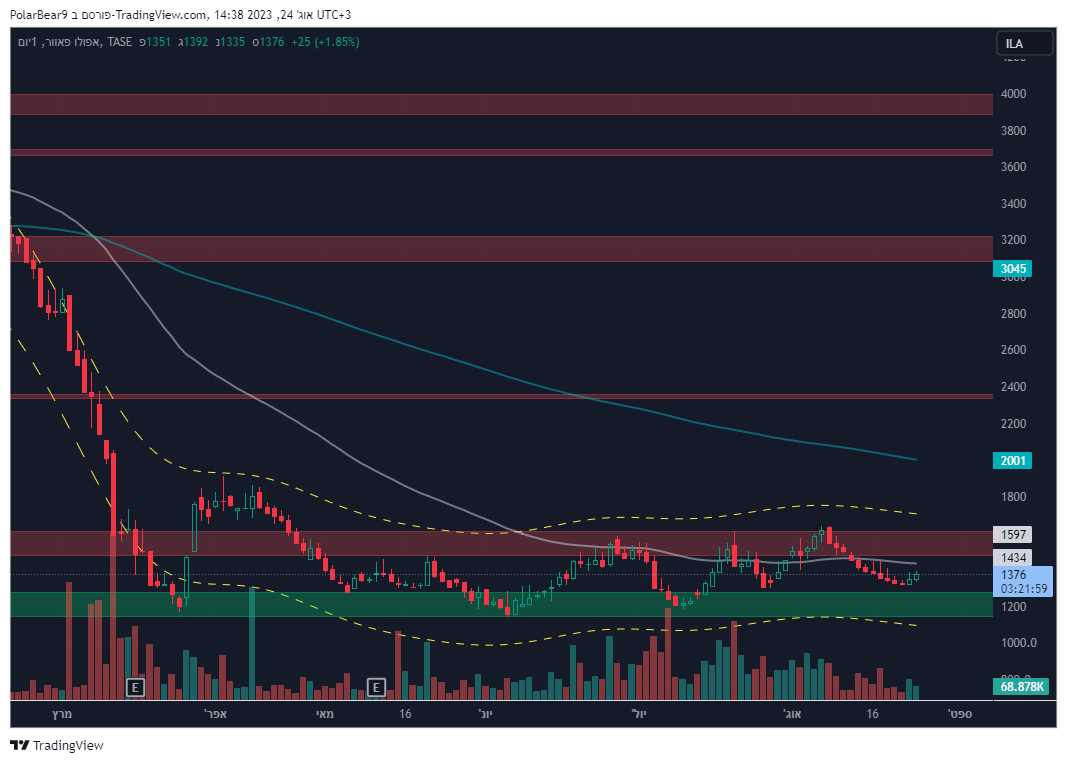This screenshot has height=763, width=1067.
Task: Click the אוג' month label on the time axis
Action: pos(792,714)
